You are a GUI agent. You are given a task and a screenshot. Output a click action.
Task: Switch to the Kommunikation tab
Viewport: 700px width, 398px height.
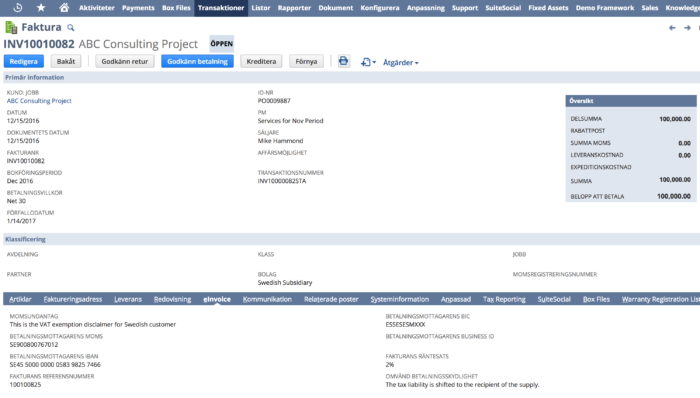pyautogui.click(x=267, y=299)
